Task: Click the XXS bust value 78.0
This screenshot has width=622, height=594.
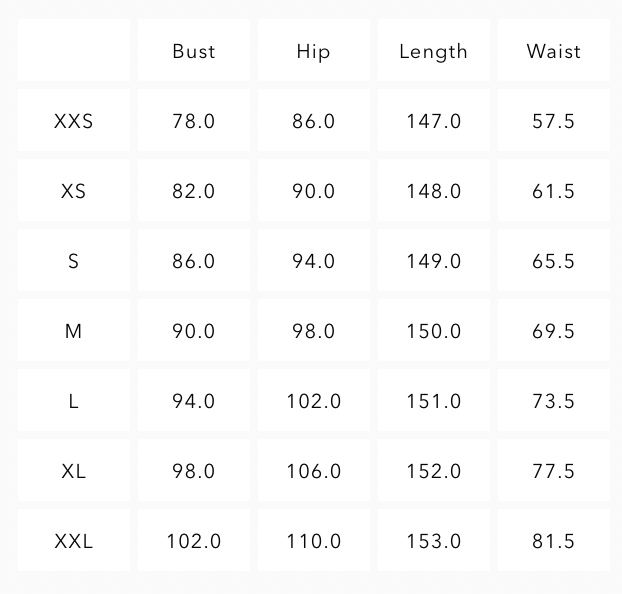Action: coord(193,121)
